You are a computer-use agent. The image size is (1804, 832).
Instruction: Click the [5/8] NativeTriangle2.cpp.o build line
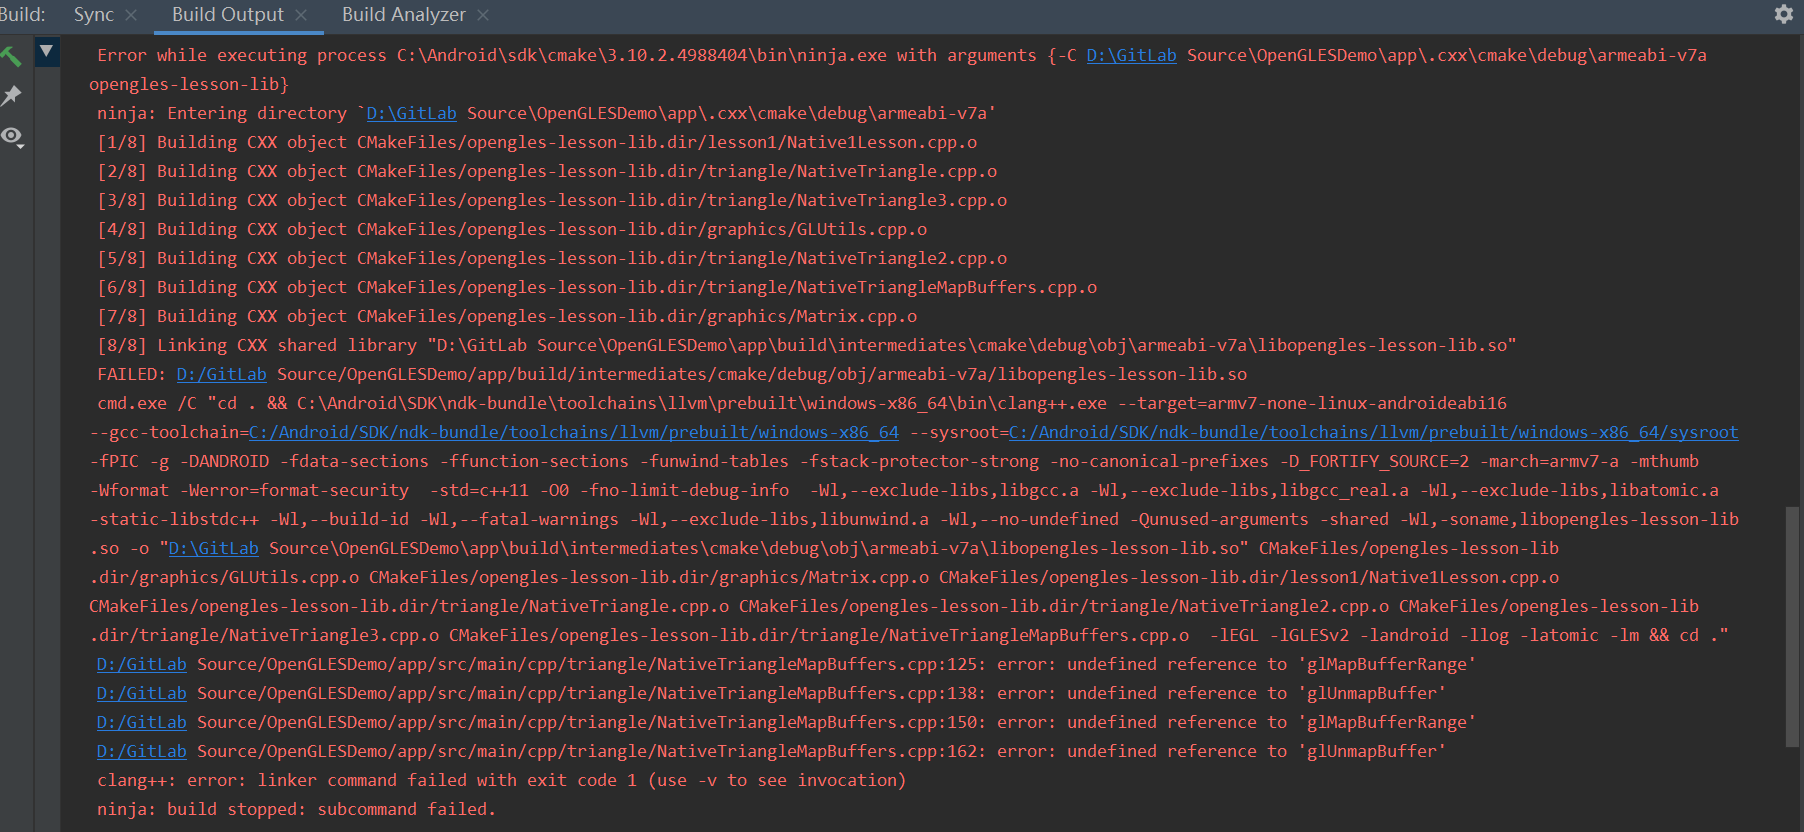click(552, 259)
